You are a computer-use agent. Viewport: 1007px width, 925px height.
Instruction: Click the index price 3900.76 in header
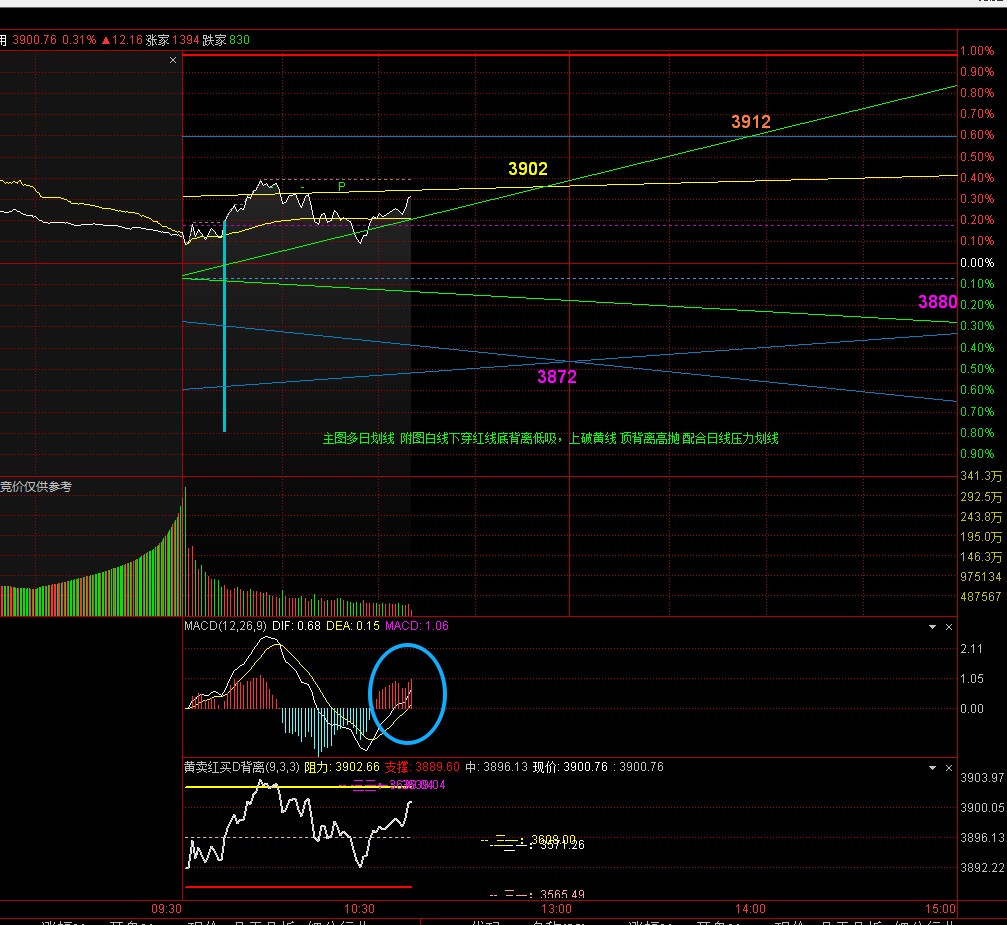click(35, 40)
